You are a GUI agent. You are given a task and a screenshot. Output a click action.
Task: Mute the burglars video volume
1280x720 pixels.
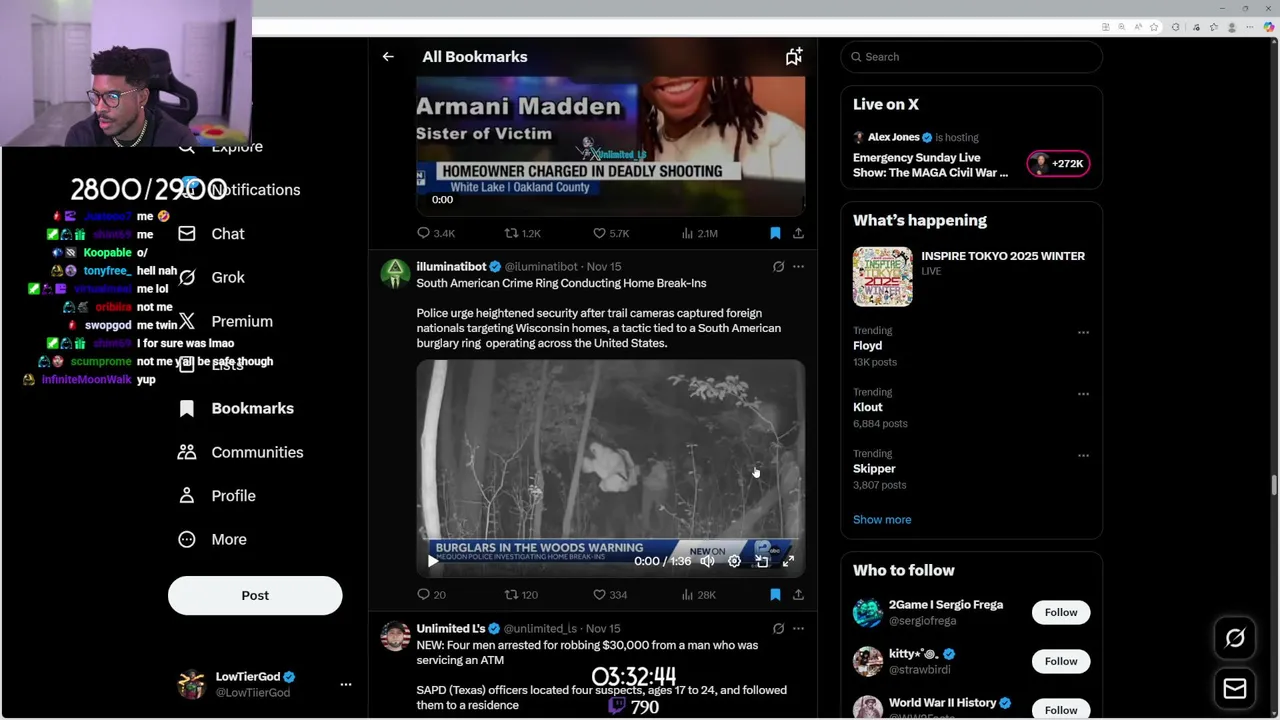(707, 561)
